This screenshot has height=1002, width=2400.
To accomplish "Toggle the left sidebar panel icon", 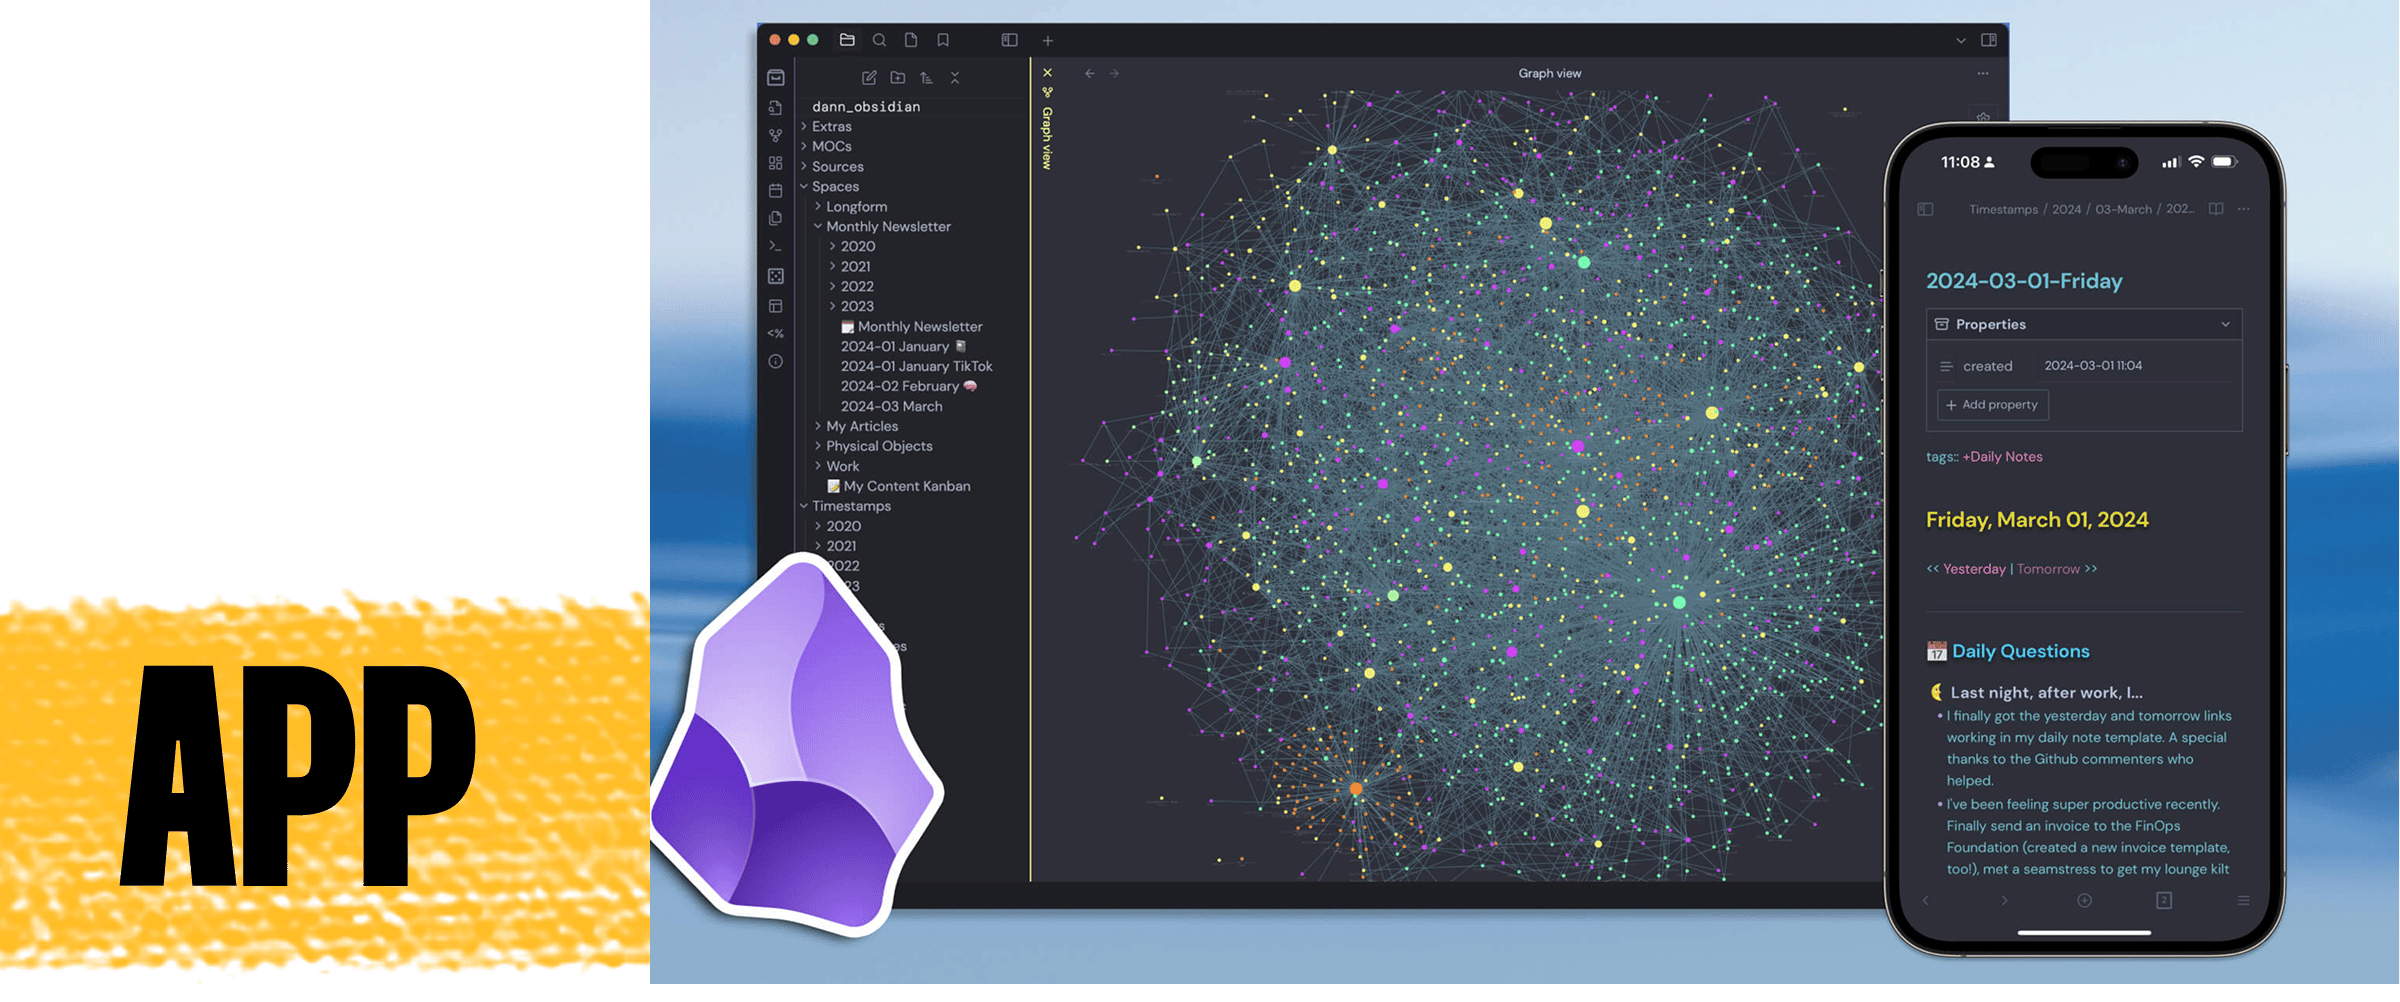I will pos(1009,40).
